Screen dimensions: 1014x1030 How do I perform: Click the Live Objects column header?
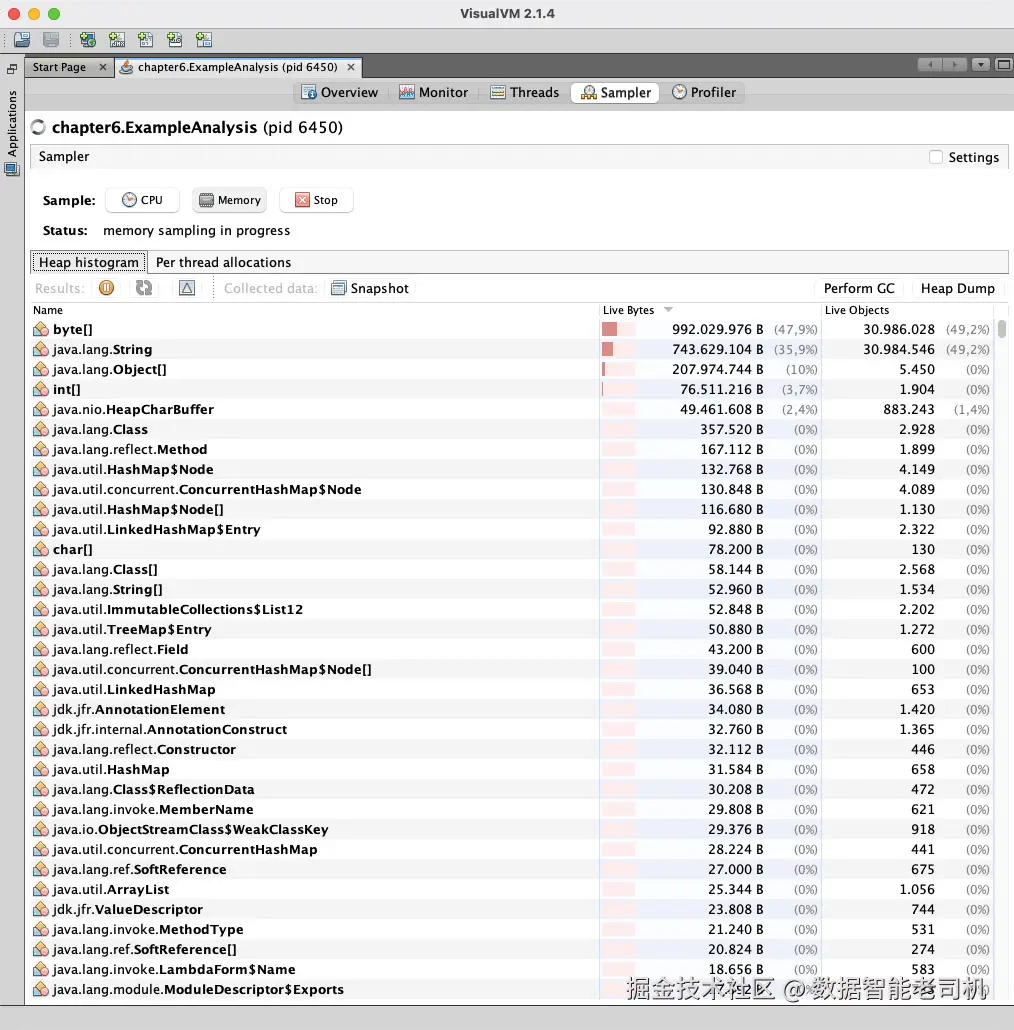pos(907,309)
